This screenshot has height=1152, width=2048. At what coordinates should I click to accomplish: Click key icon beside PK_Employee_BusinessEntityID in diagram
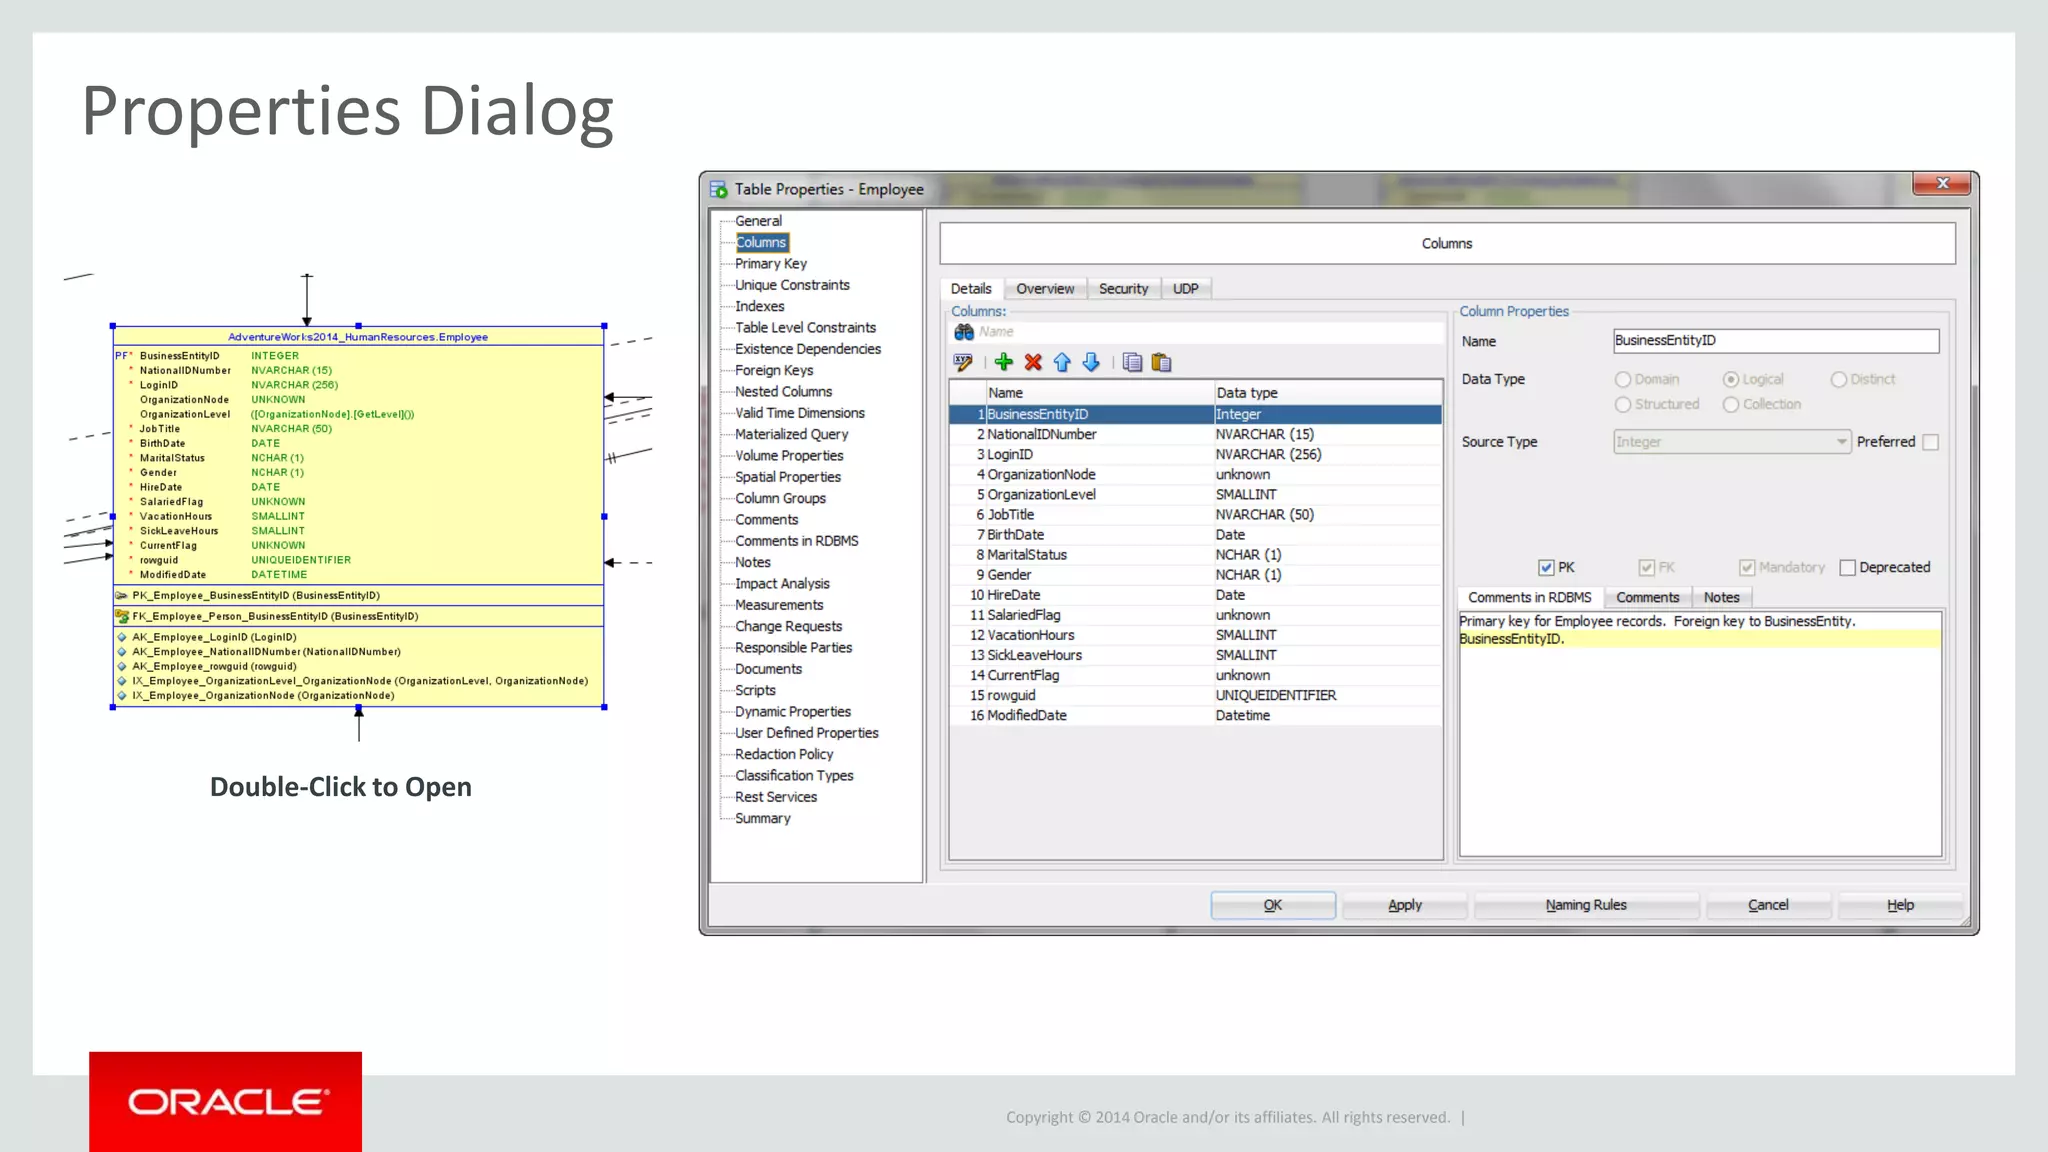(x=122, y=595)
